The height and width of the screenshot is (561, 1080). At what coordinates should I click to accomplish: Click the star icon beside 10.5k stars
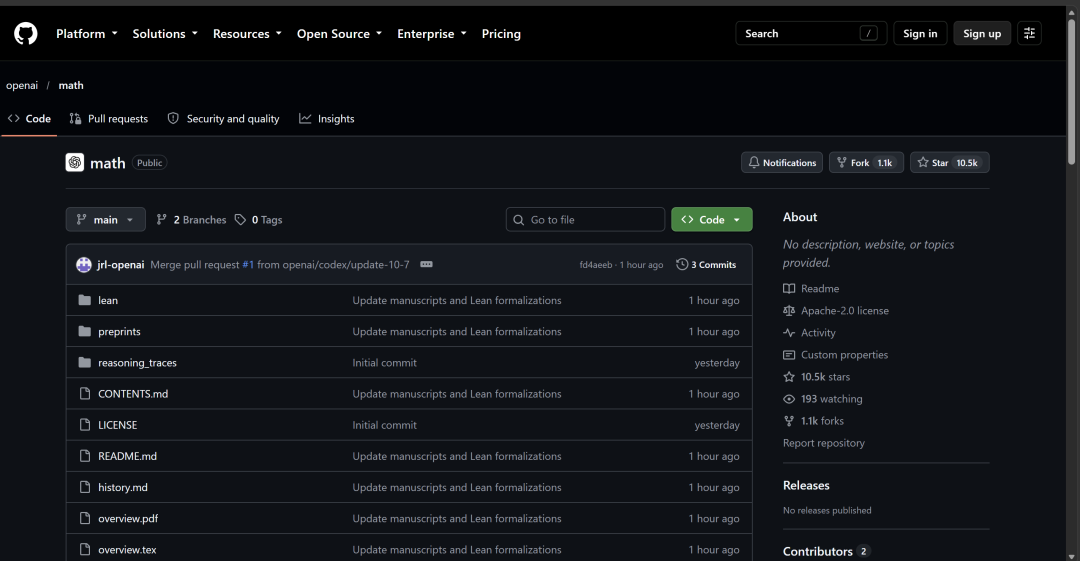coord(789,376)
